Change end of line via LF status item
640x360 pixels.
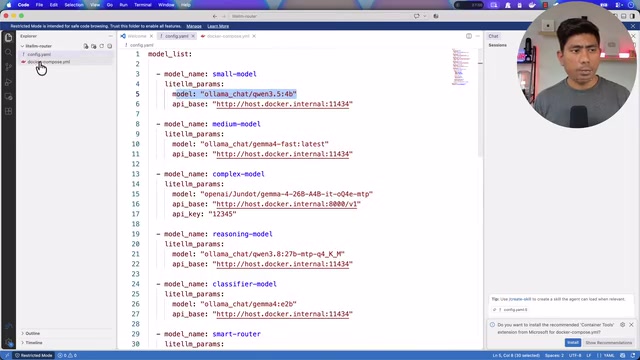point(589,355)
